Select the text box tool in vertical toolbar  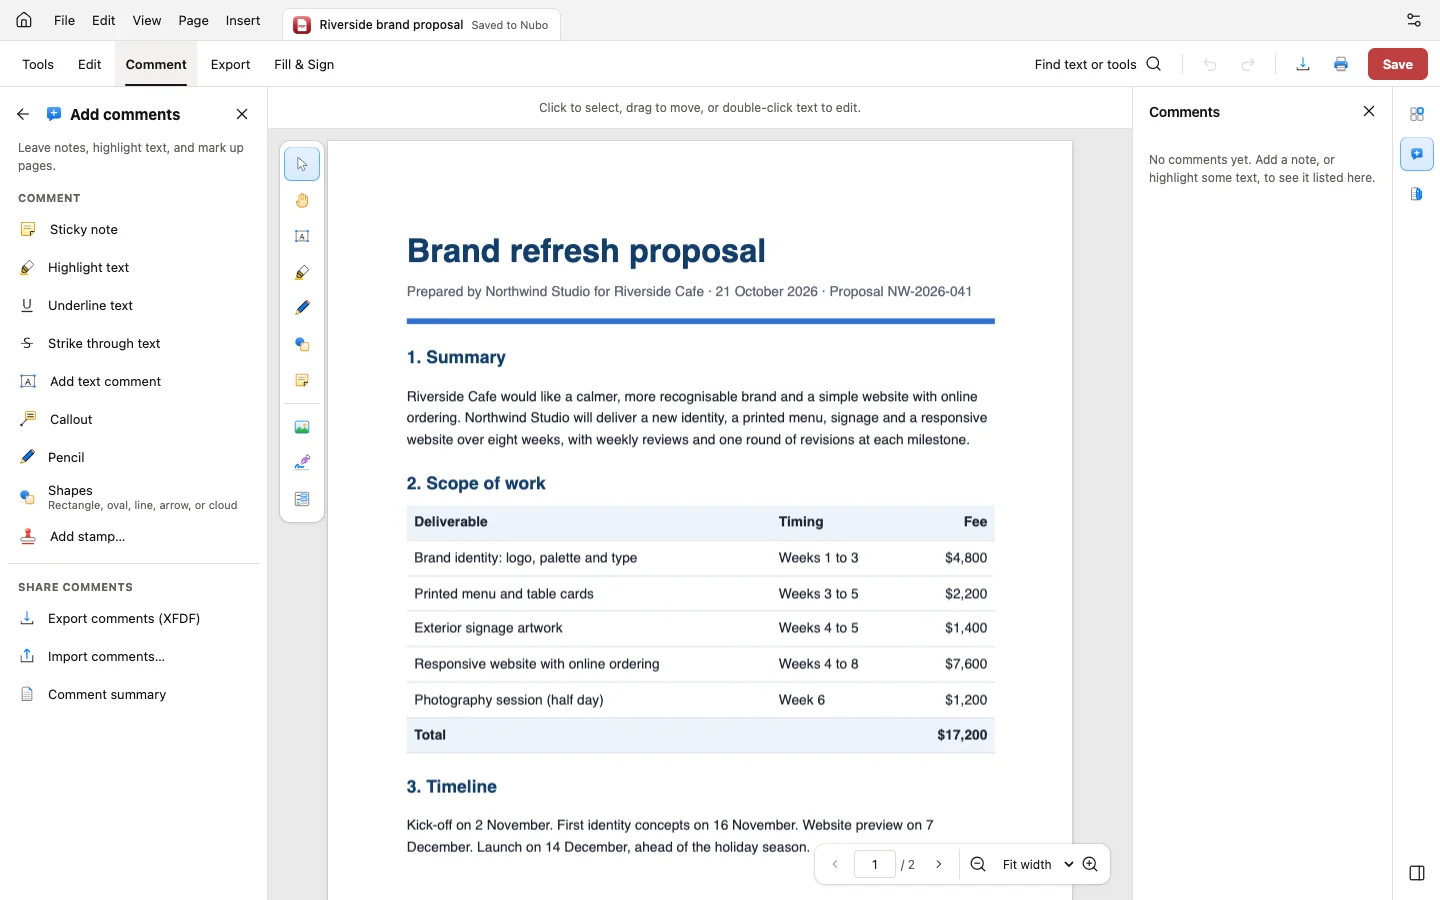[x=302, y=236]
